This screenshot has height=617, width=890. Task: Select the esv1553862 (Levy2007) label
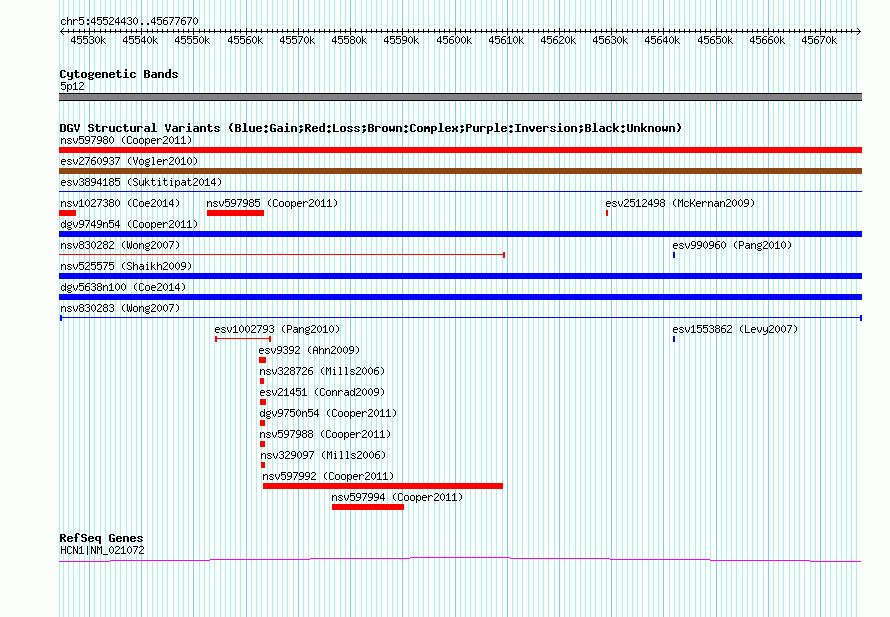tap(735, 329)
